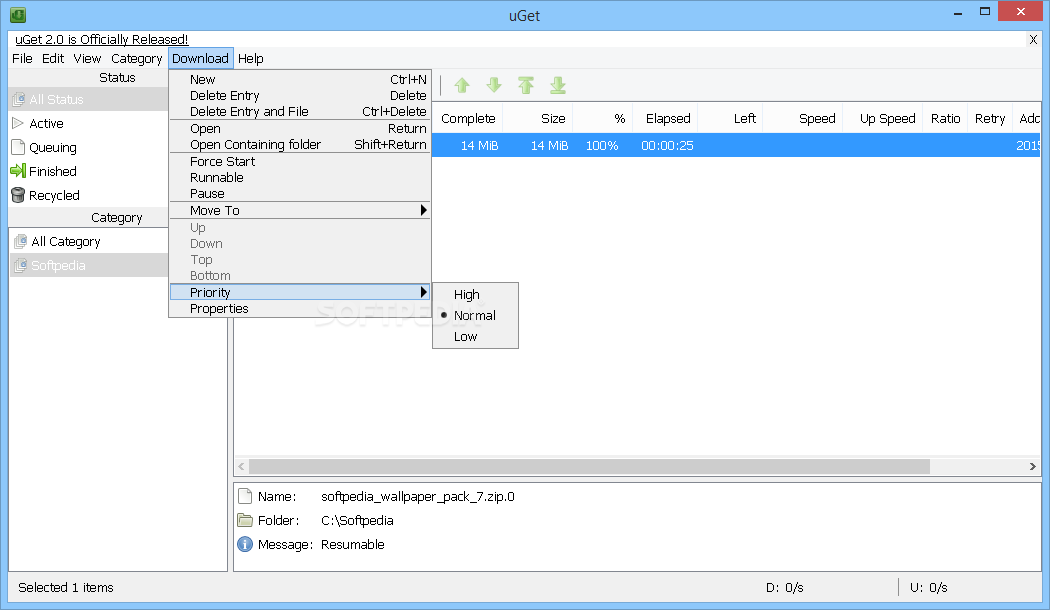Screen dimensions: 1050x610
Task: Click the move to top arrow icon
Action: coord(526,85)
